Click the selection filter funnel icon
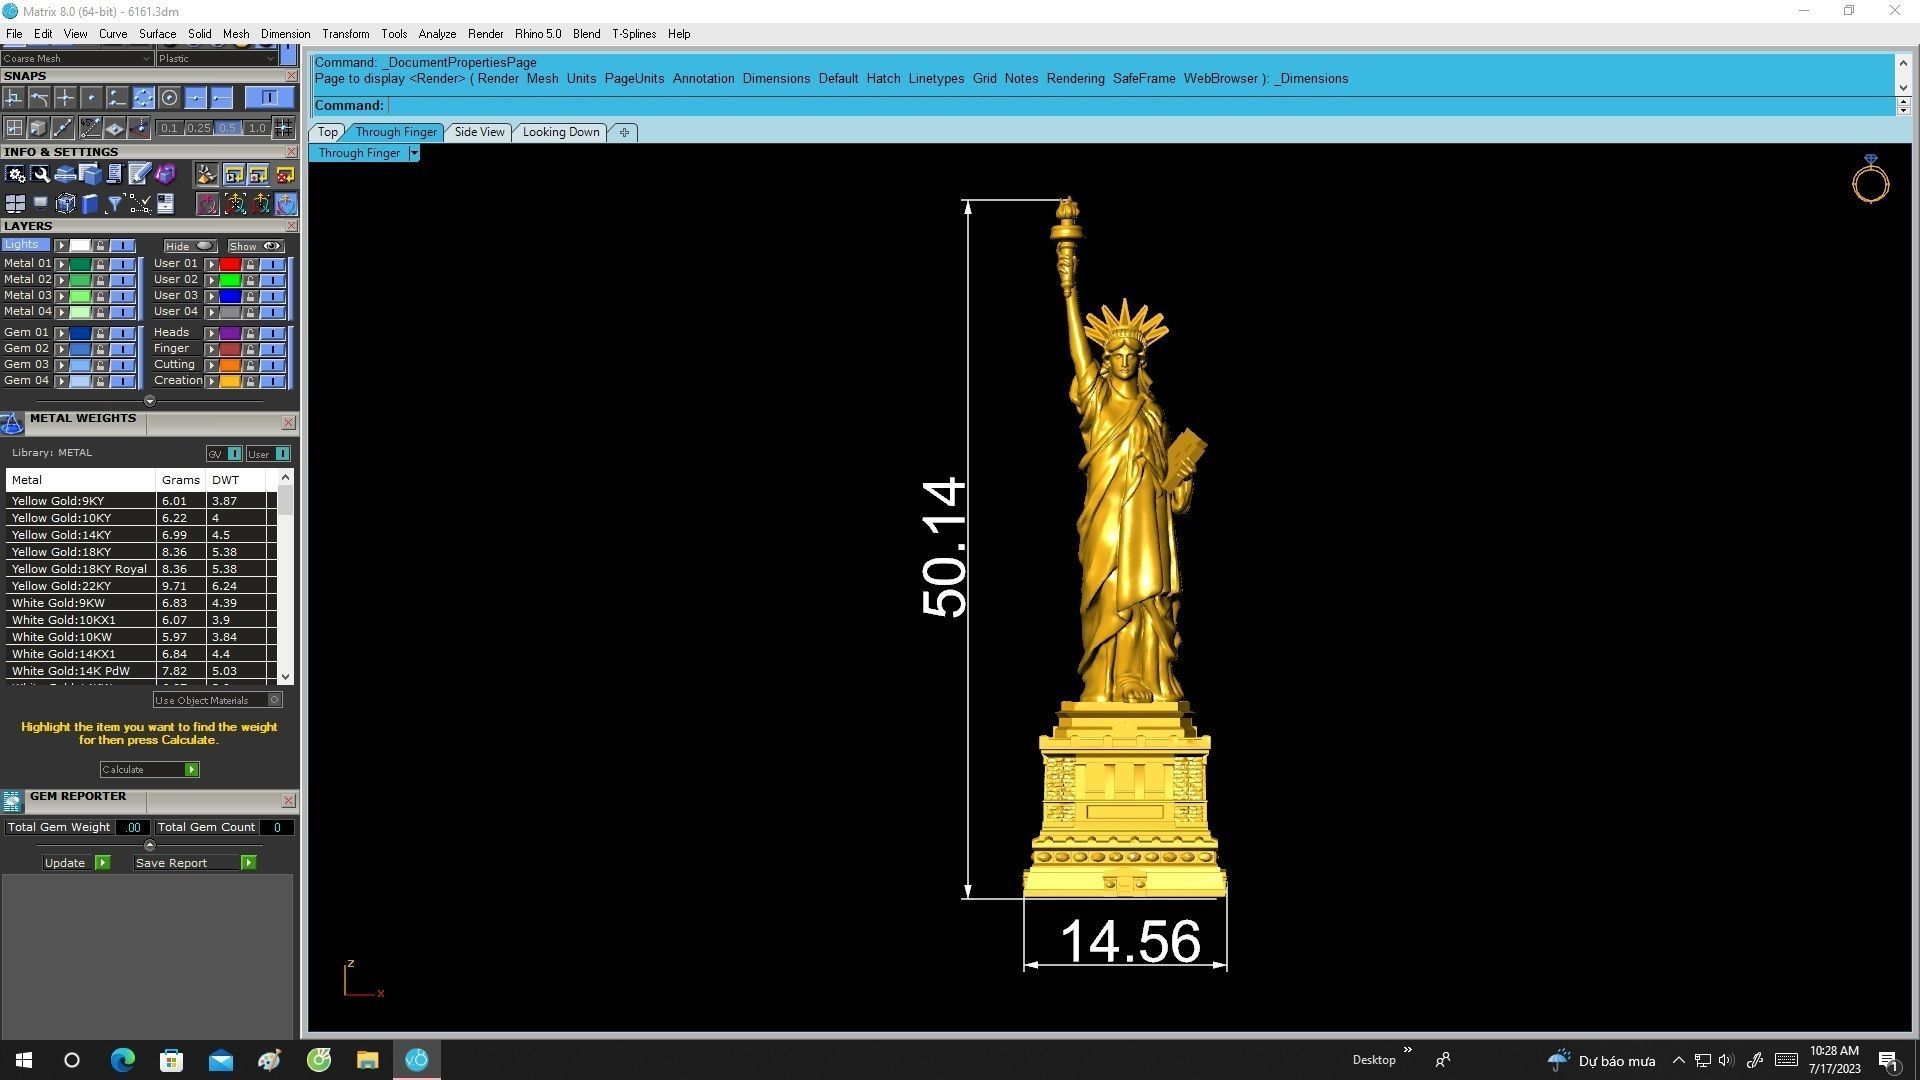Image resolution: width=1920 pixels, height=1080 pixels. [114, 204]
